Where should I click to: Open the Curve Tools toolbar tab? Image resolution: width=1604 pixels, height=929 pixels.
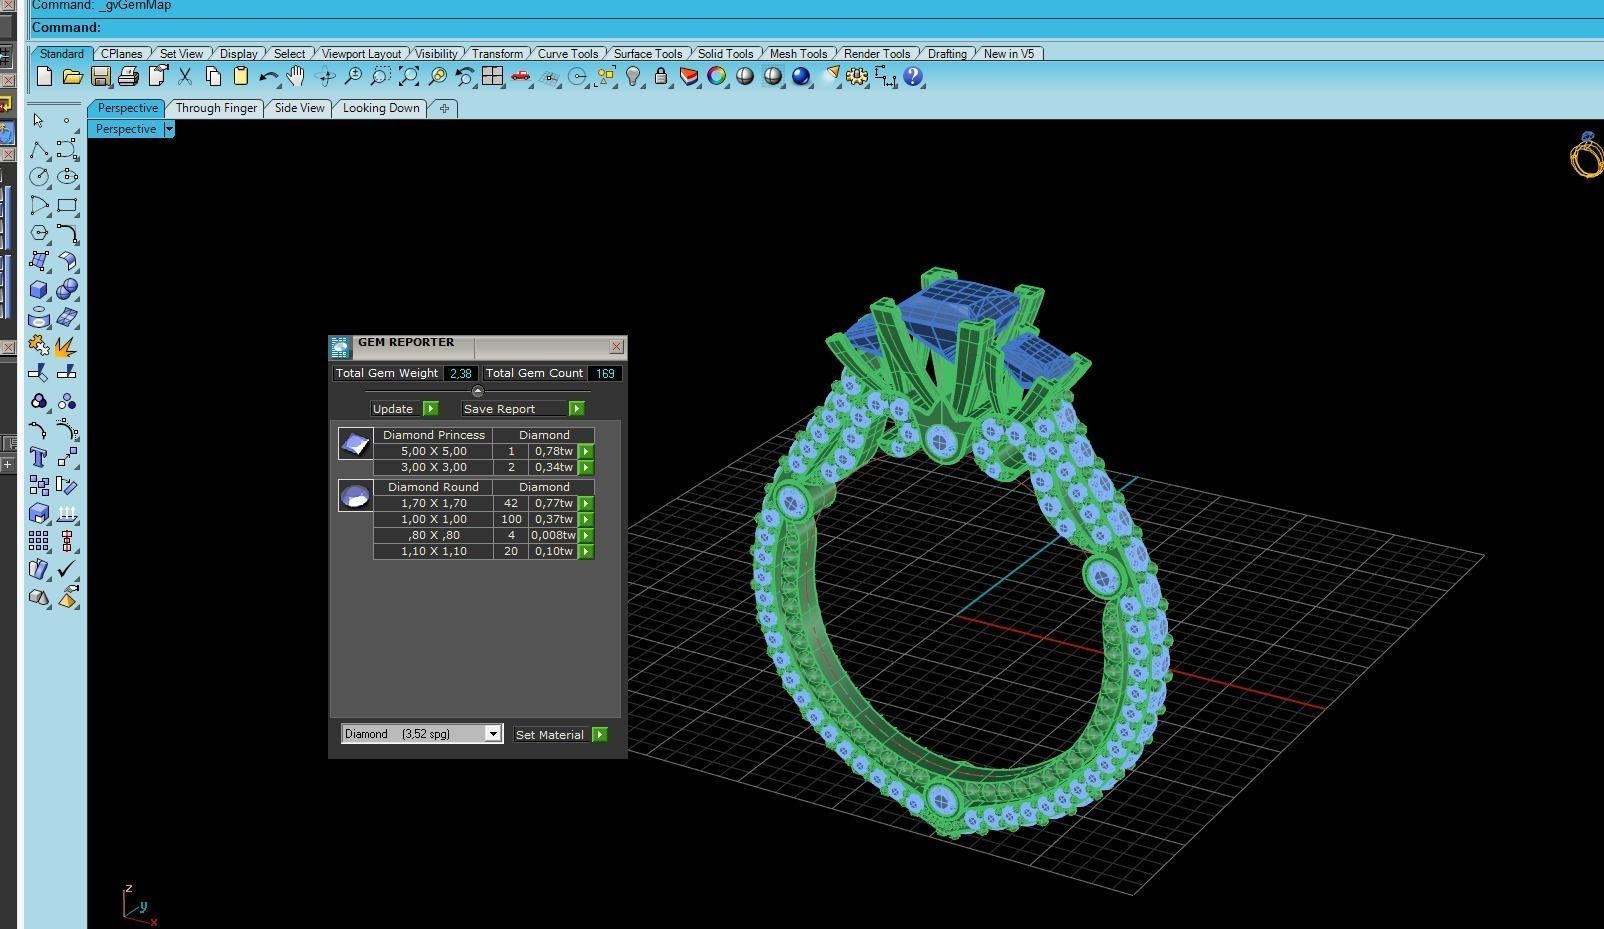[x=567, y=54]
